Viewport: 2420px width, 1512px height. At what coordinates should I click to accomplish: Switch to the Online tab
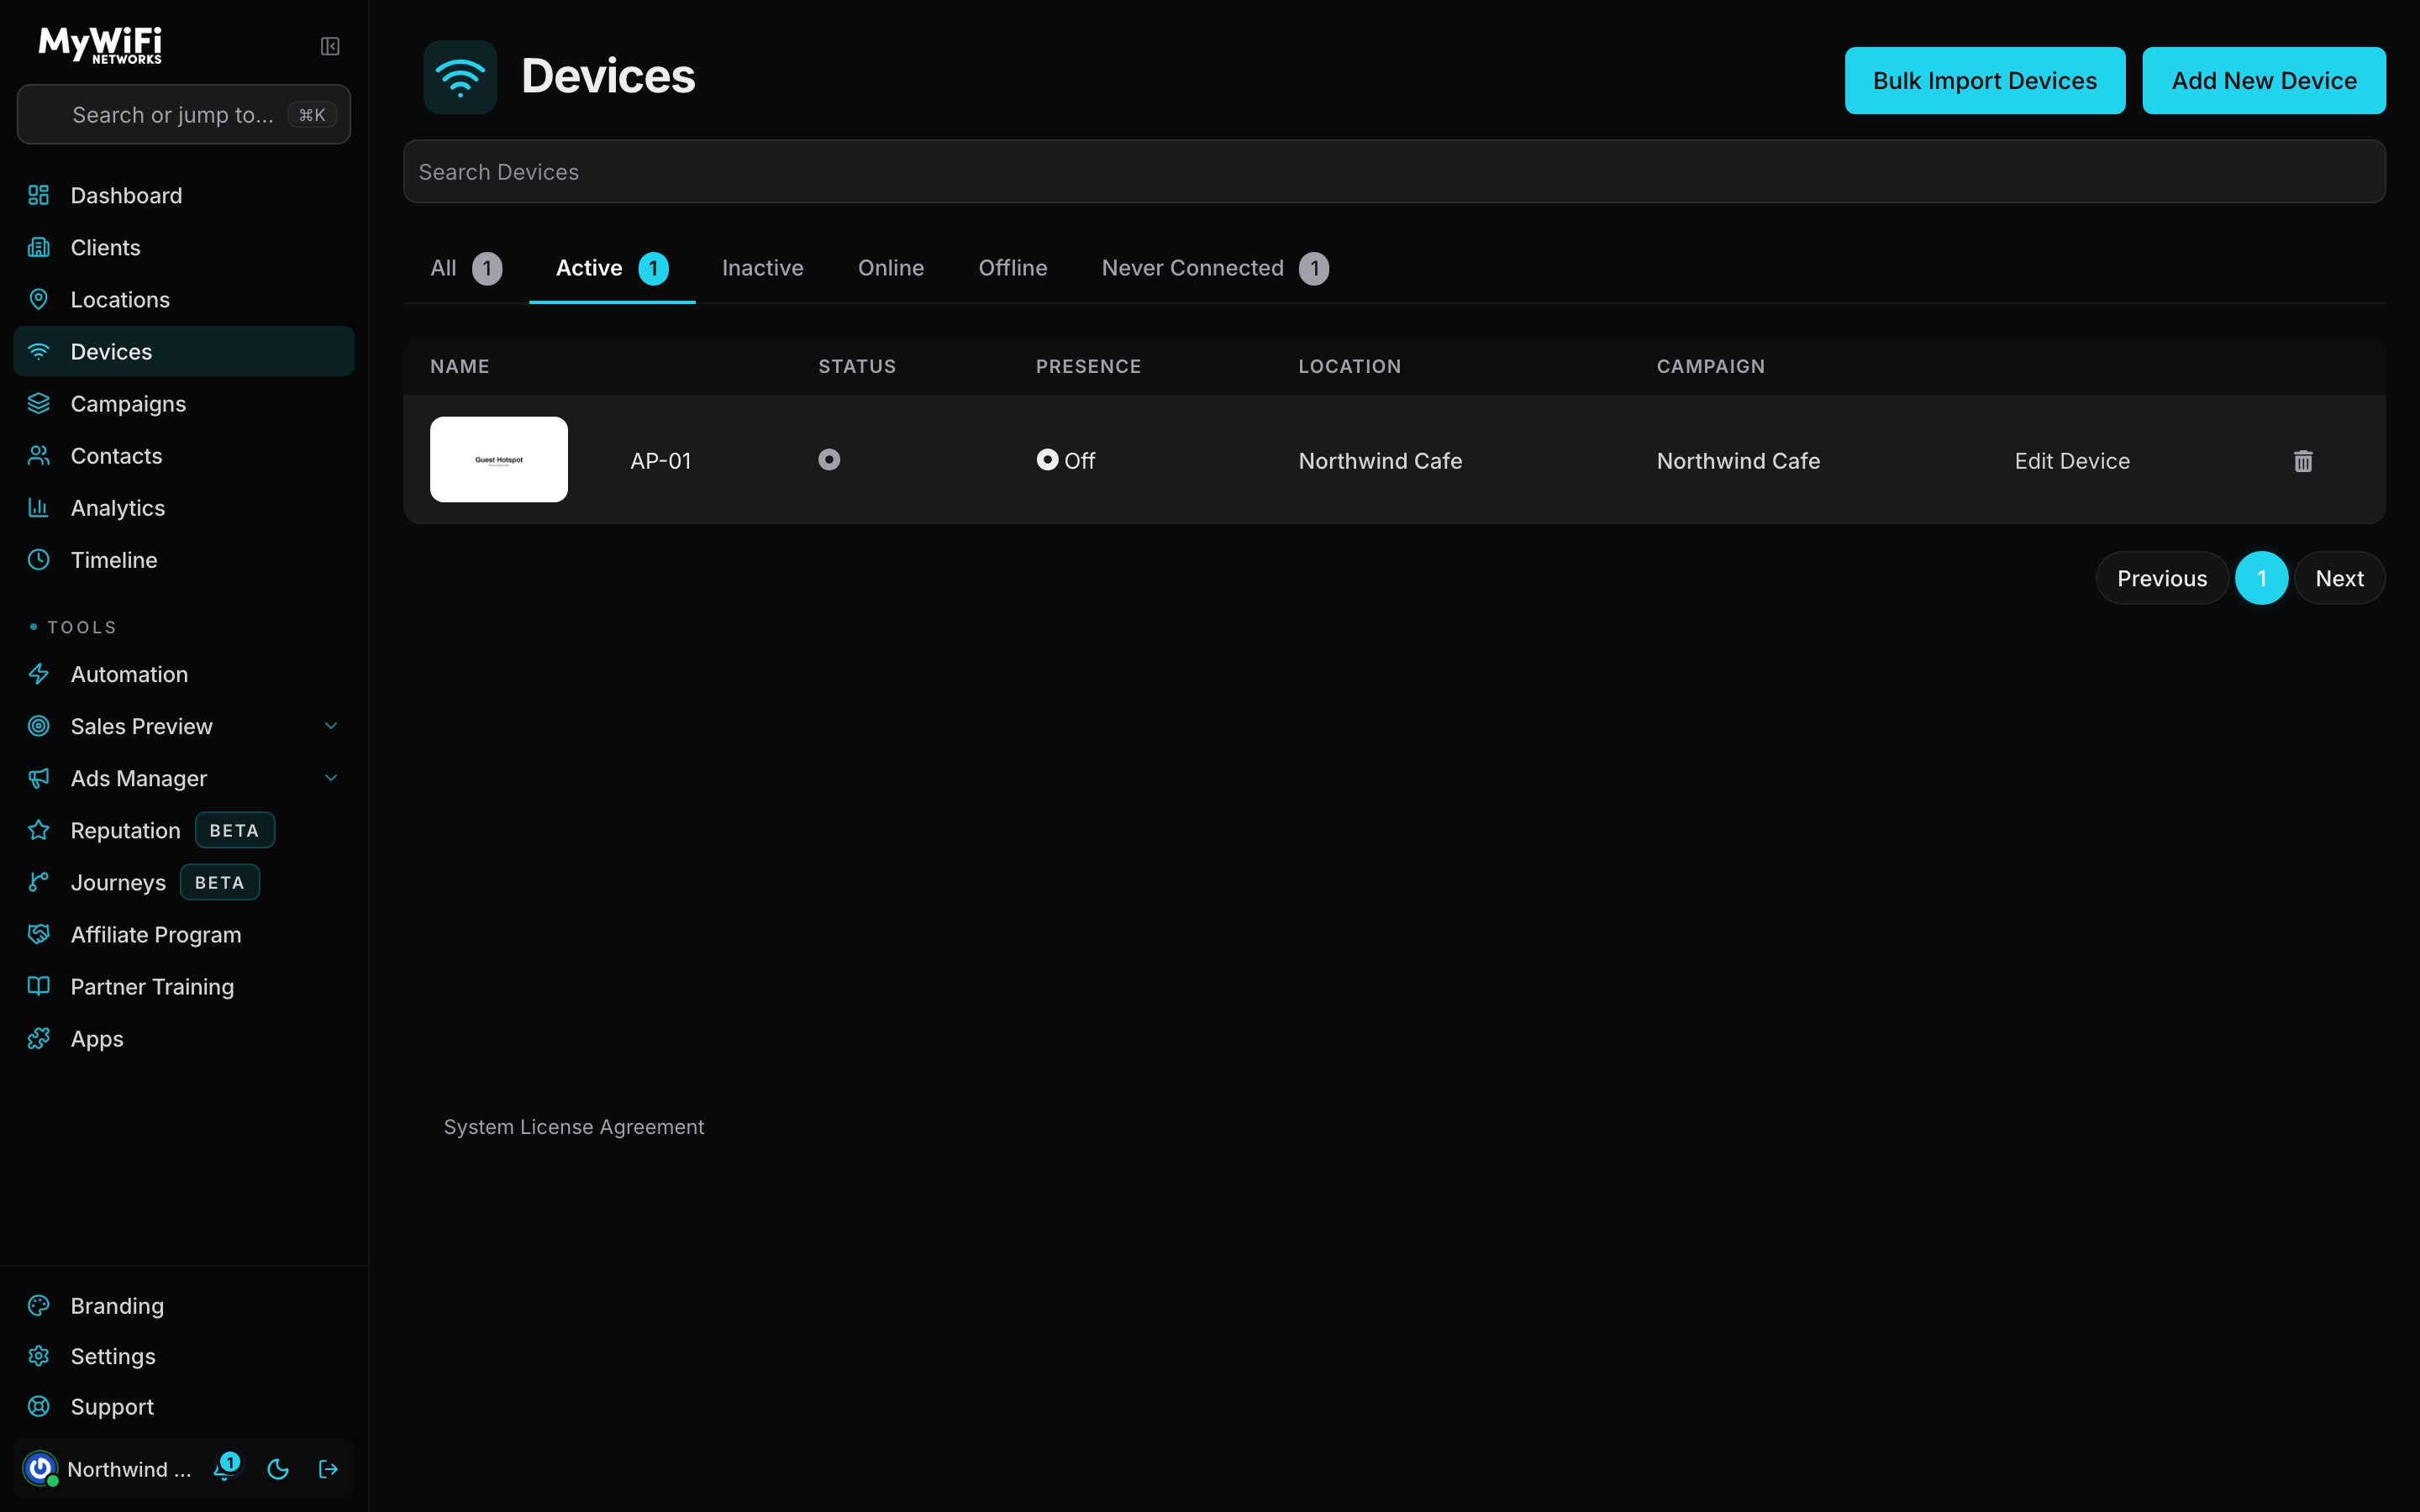tap(891, 268)
